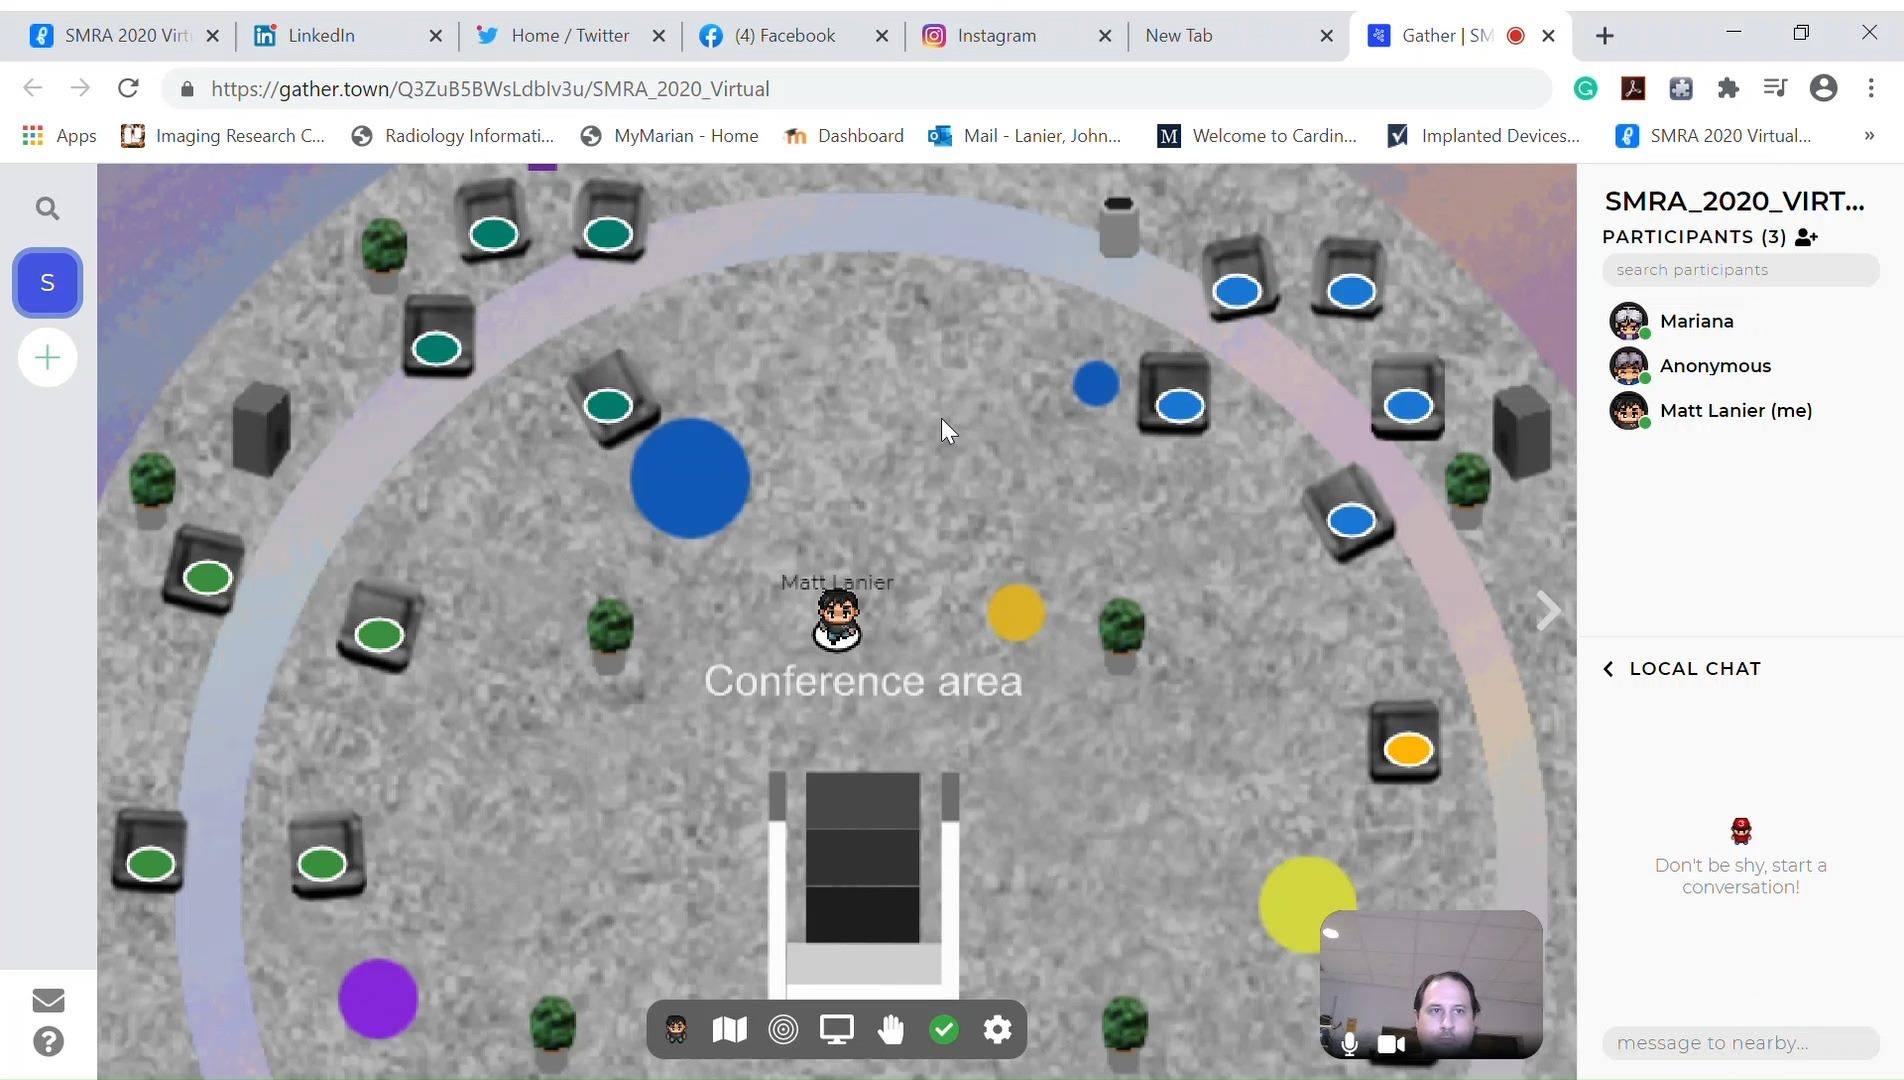1904x1080 pixels.
Task: Close the Gather tab
Action: [1548, 36]
